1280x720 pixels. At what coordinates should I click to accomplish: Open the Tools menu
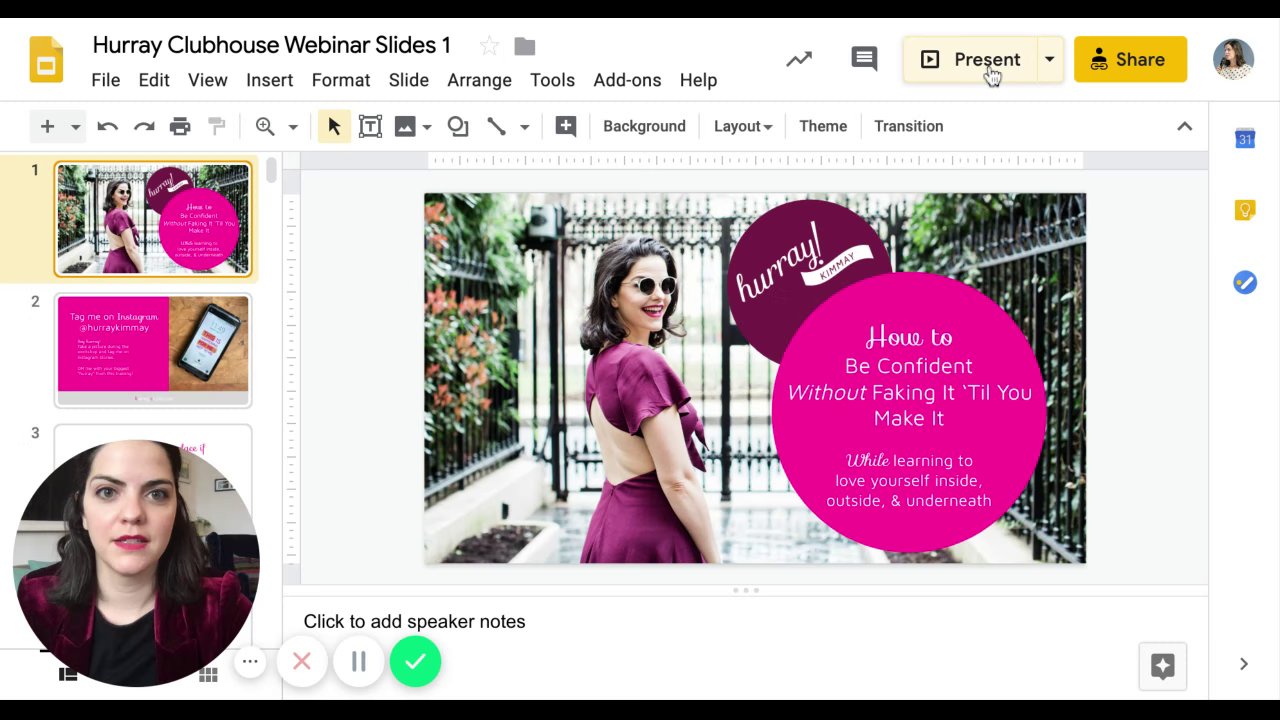(x=552, y=80)
